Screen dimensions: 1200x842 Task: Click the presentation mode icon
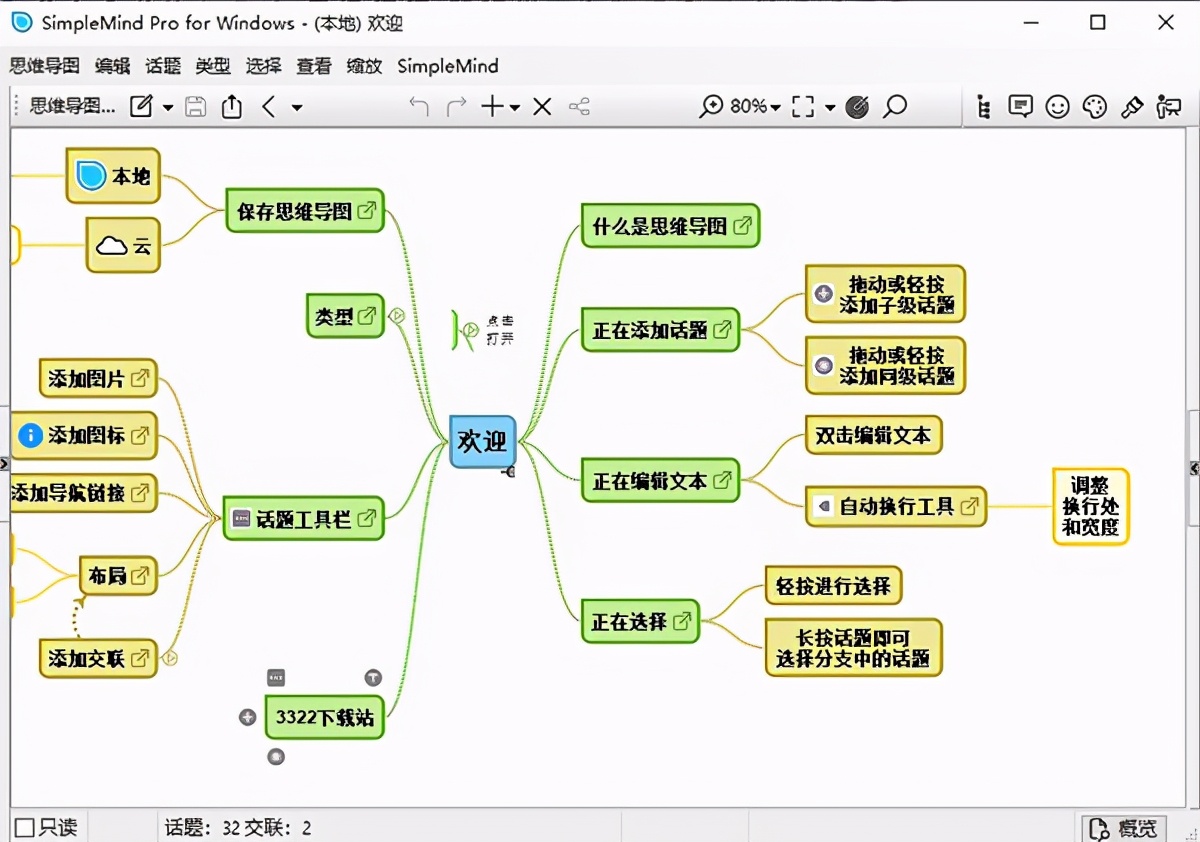coord(1167,106)
